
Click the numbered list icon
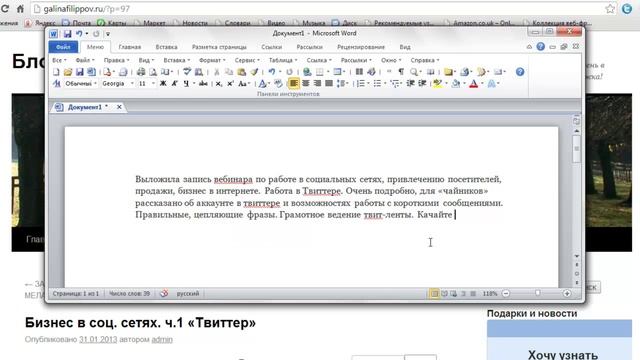pyautogui.click(x=361, y=84)
